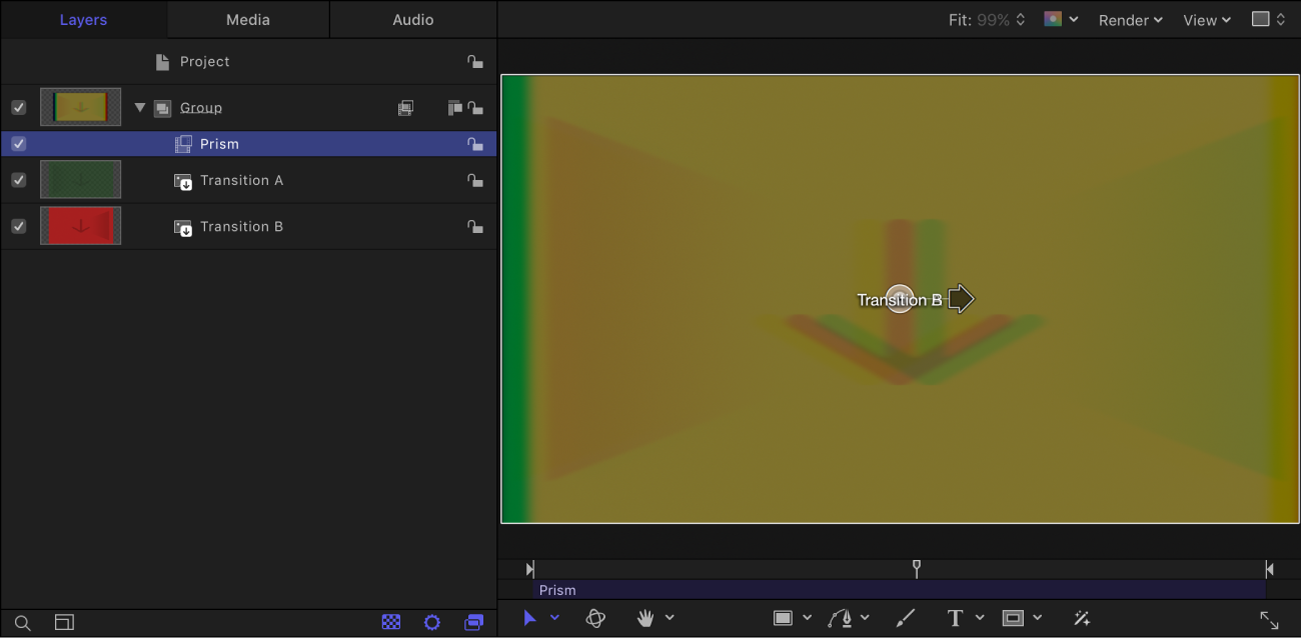Select the 3D Transform tool

[x=596, y=618]
